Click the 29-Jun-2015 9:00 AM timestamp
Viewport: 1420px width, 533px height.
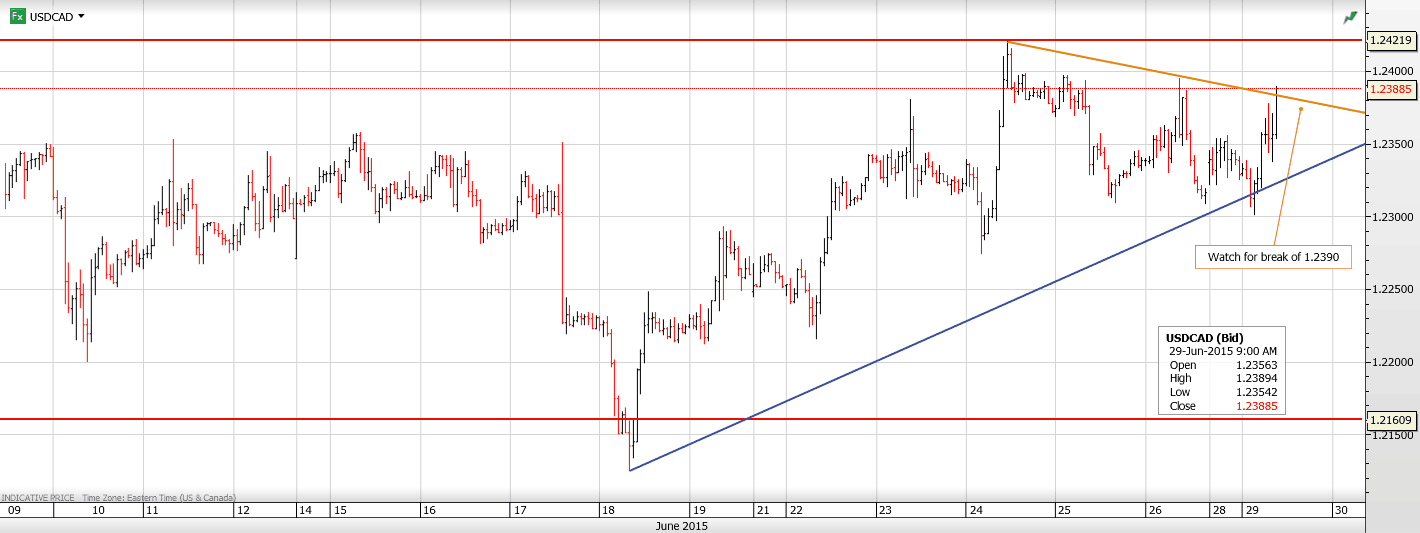1223,351
